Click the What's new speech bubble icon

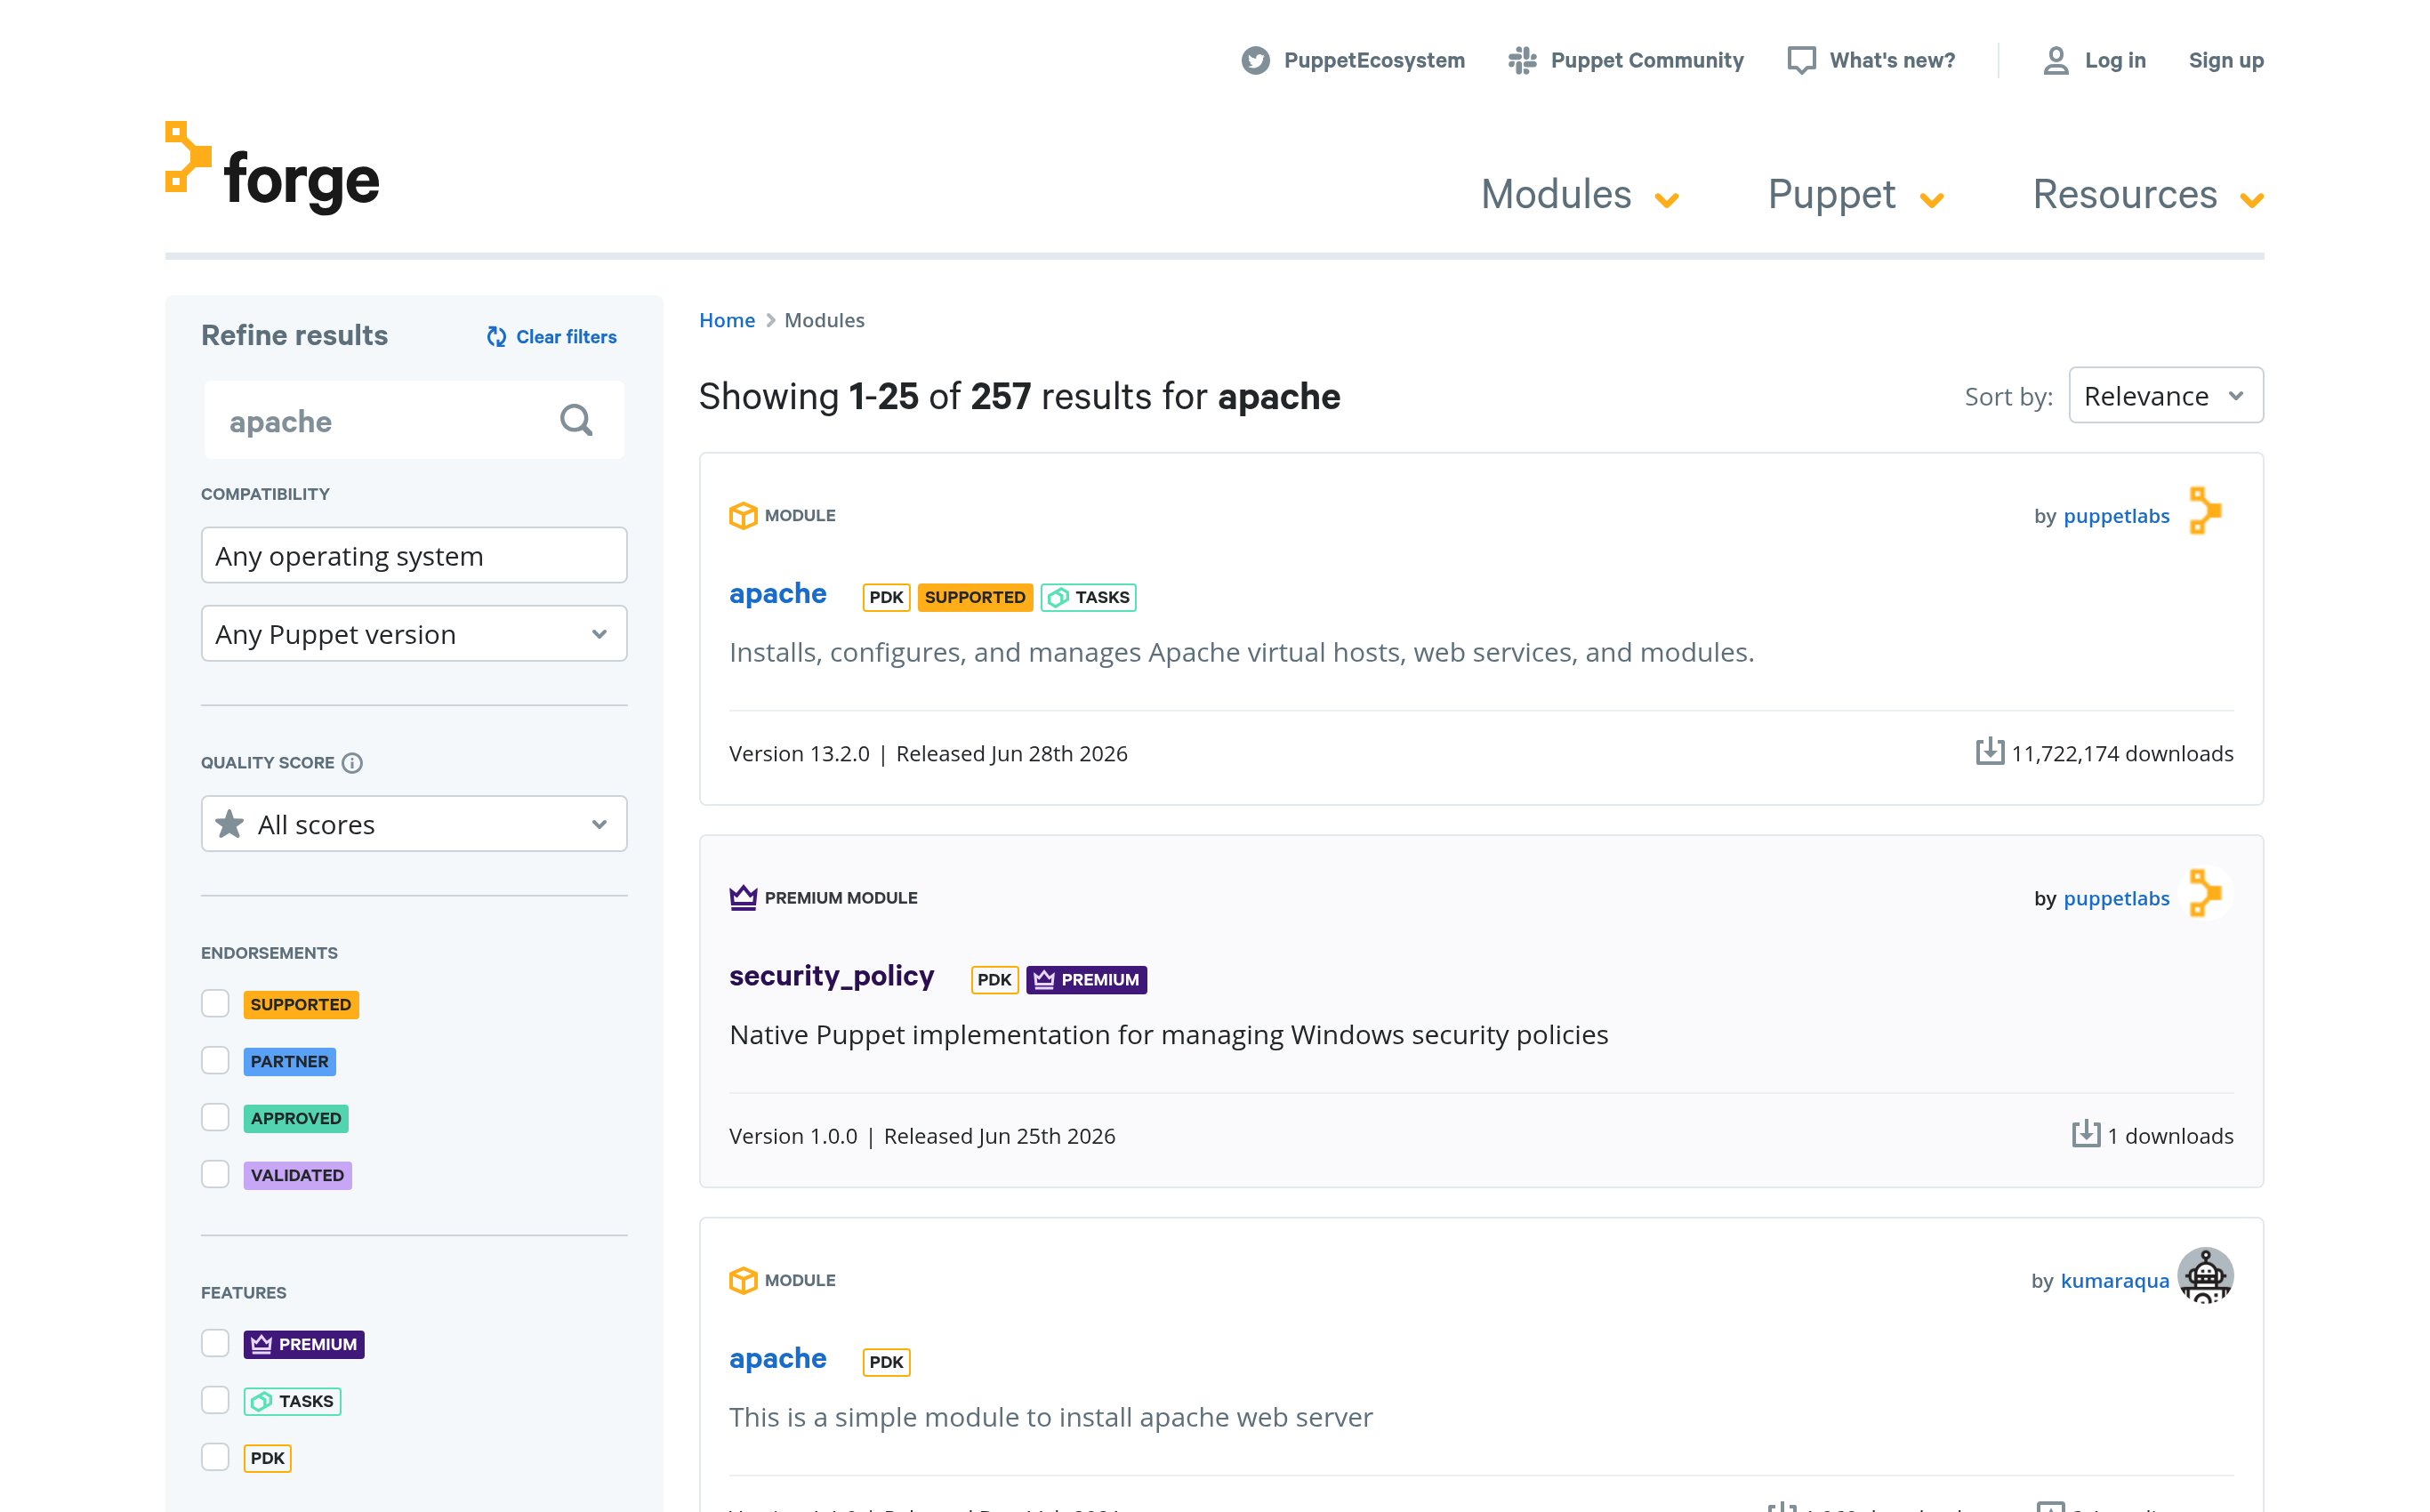[1801, 61]
